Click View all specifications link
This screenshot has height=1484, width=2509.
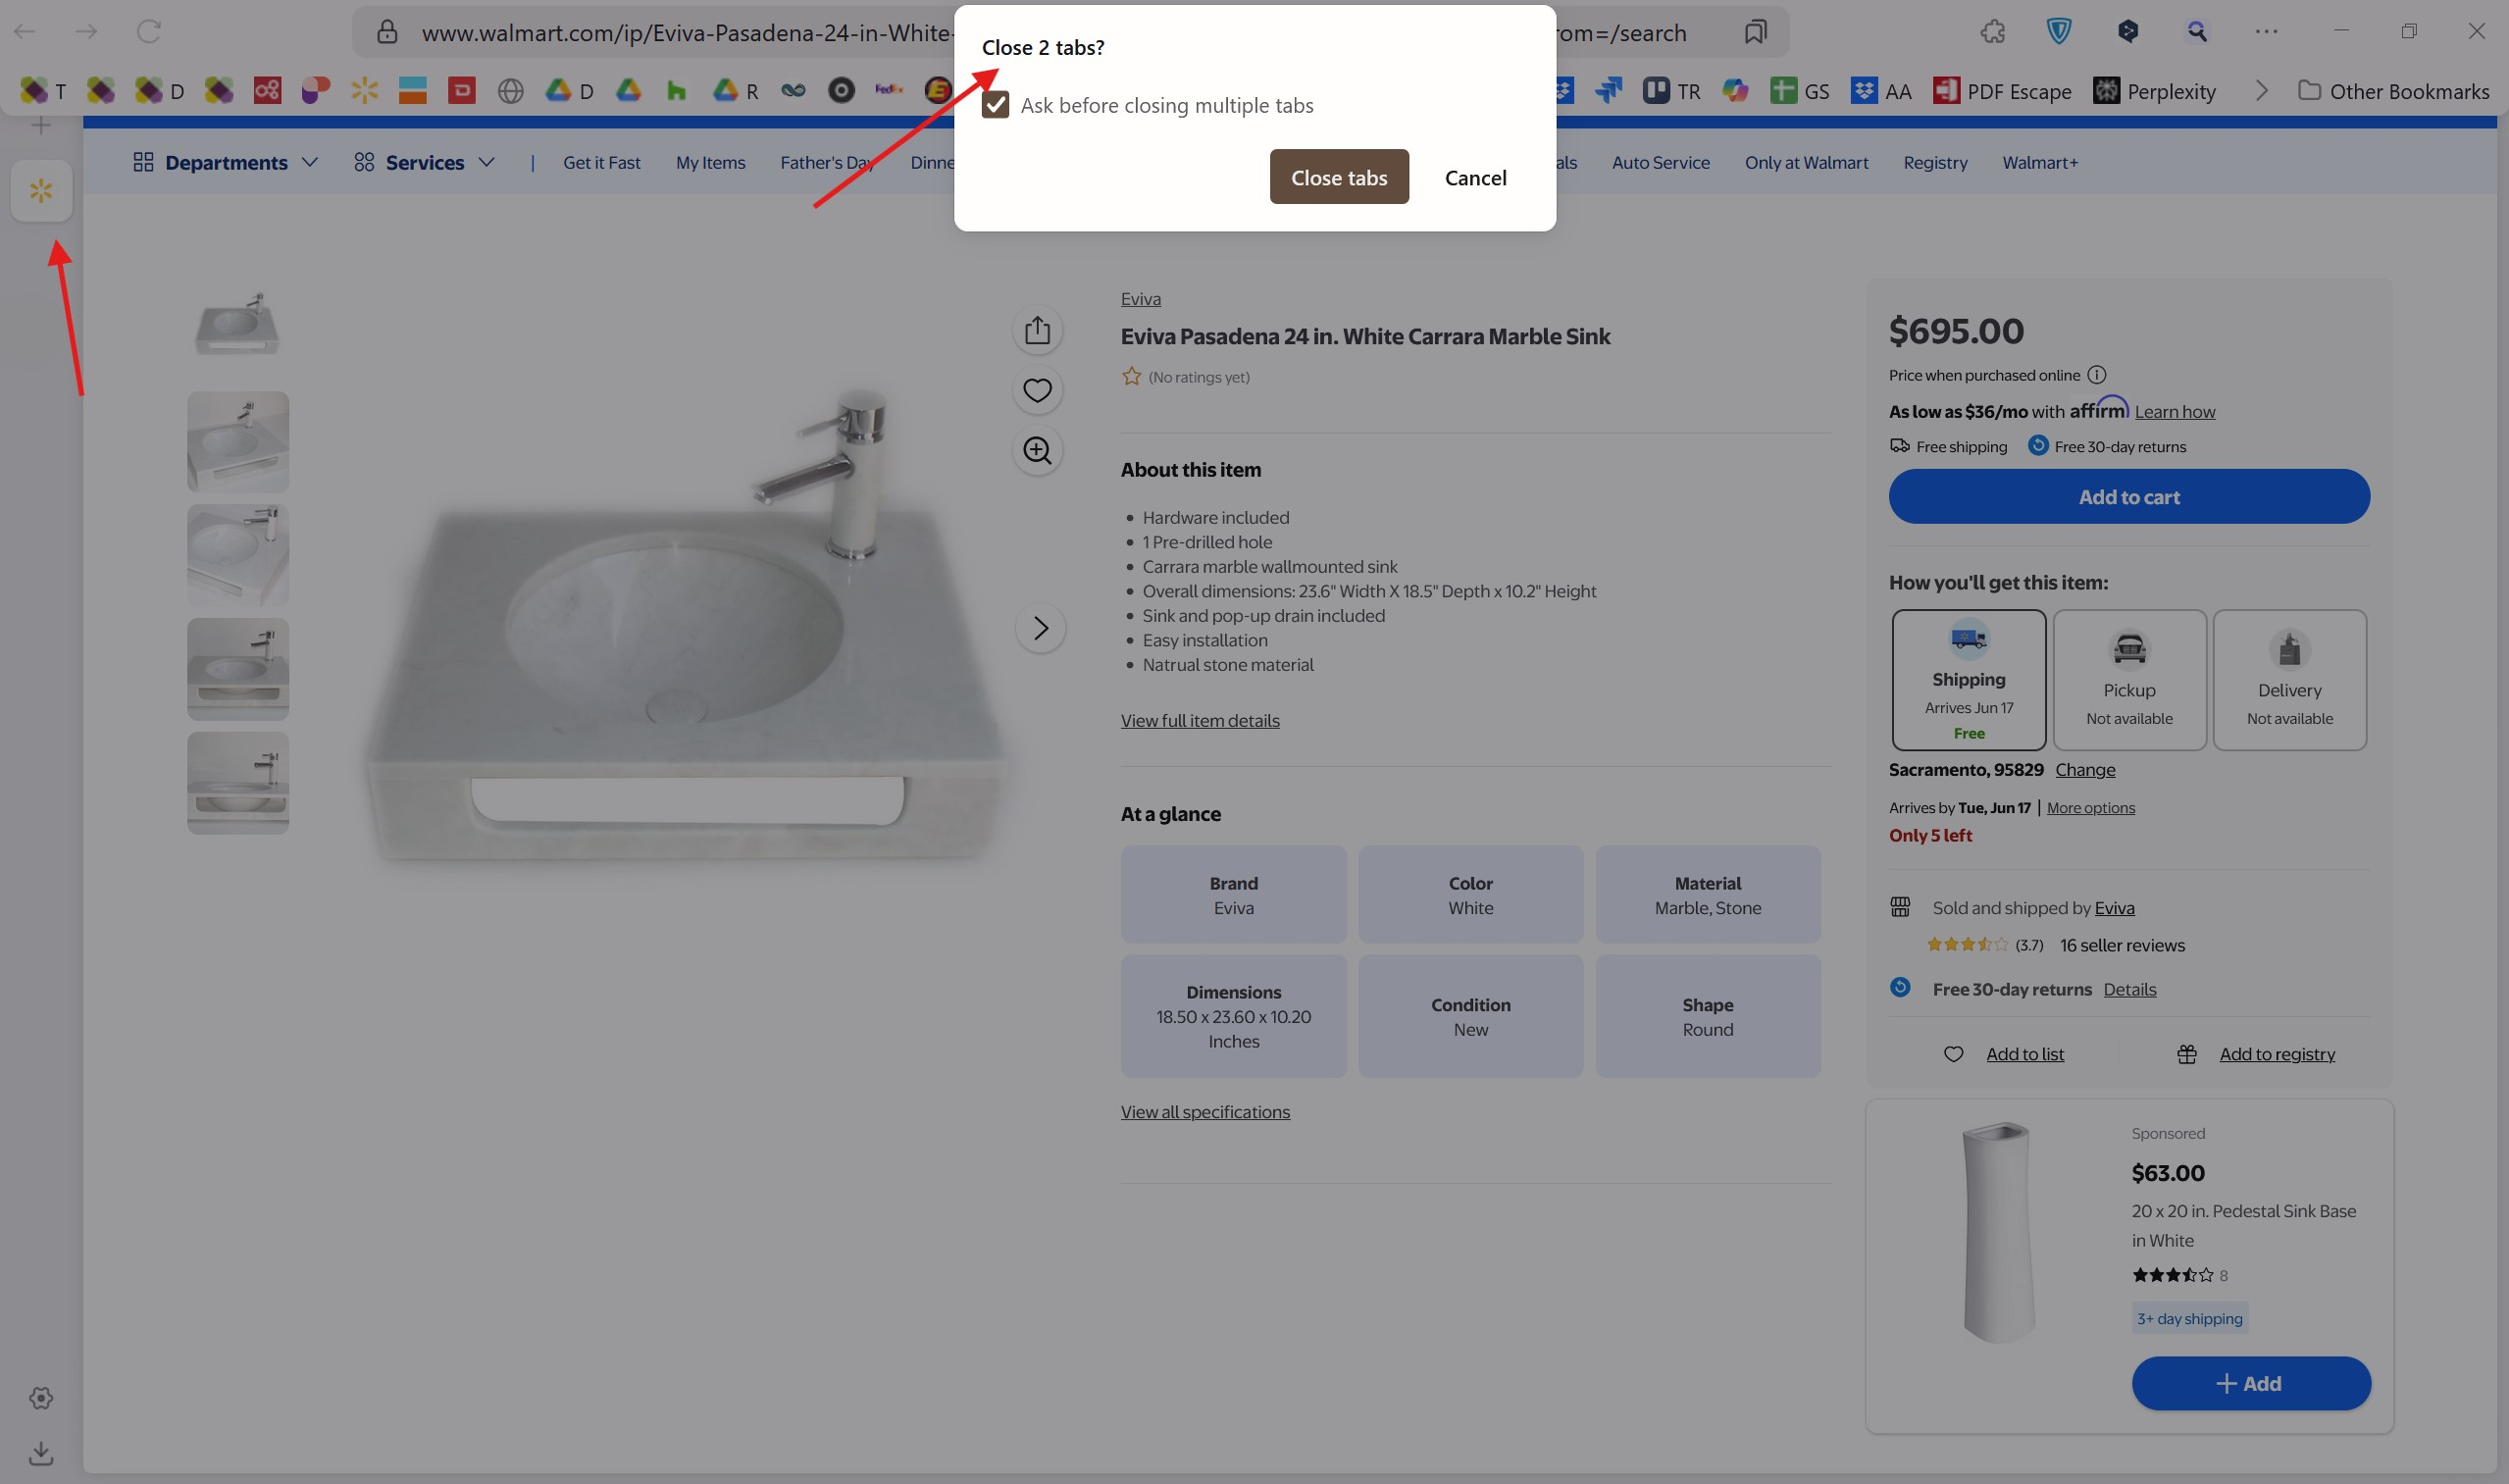[x=1205, y=1111]
